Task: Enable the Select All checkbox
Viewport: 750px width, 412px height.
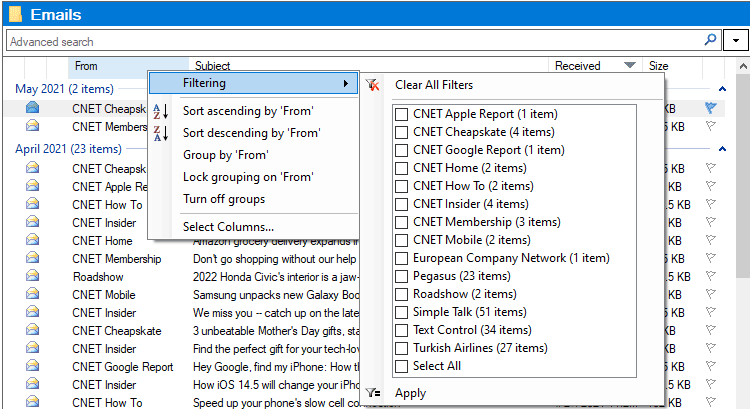Action: (402, 367)
